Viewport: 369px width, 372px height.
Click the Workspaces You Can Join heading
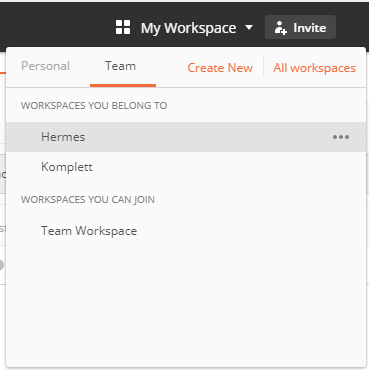tap(88, 200)
